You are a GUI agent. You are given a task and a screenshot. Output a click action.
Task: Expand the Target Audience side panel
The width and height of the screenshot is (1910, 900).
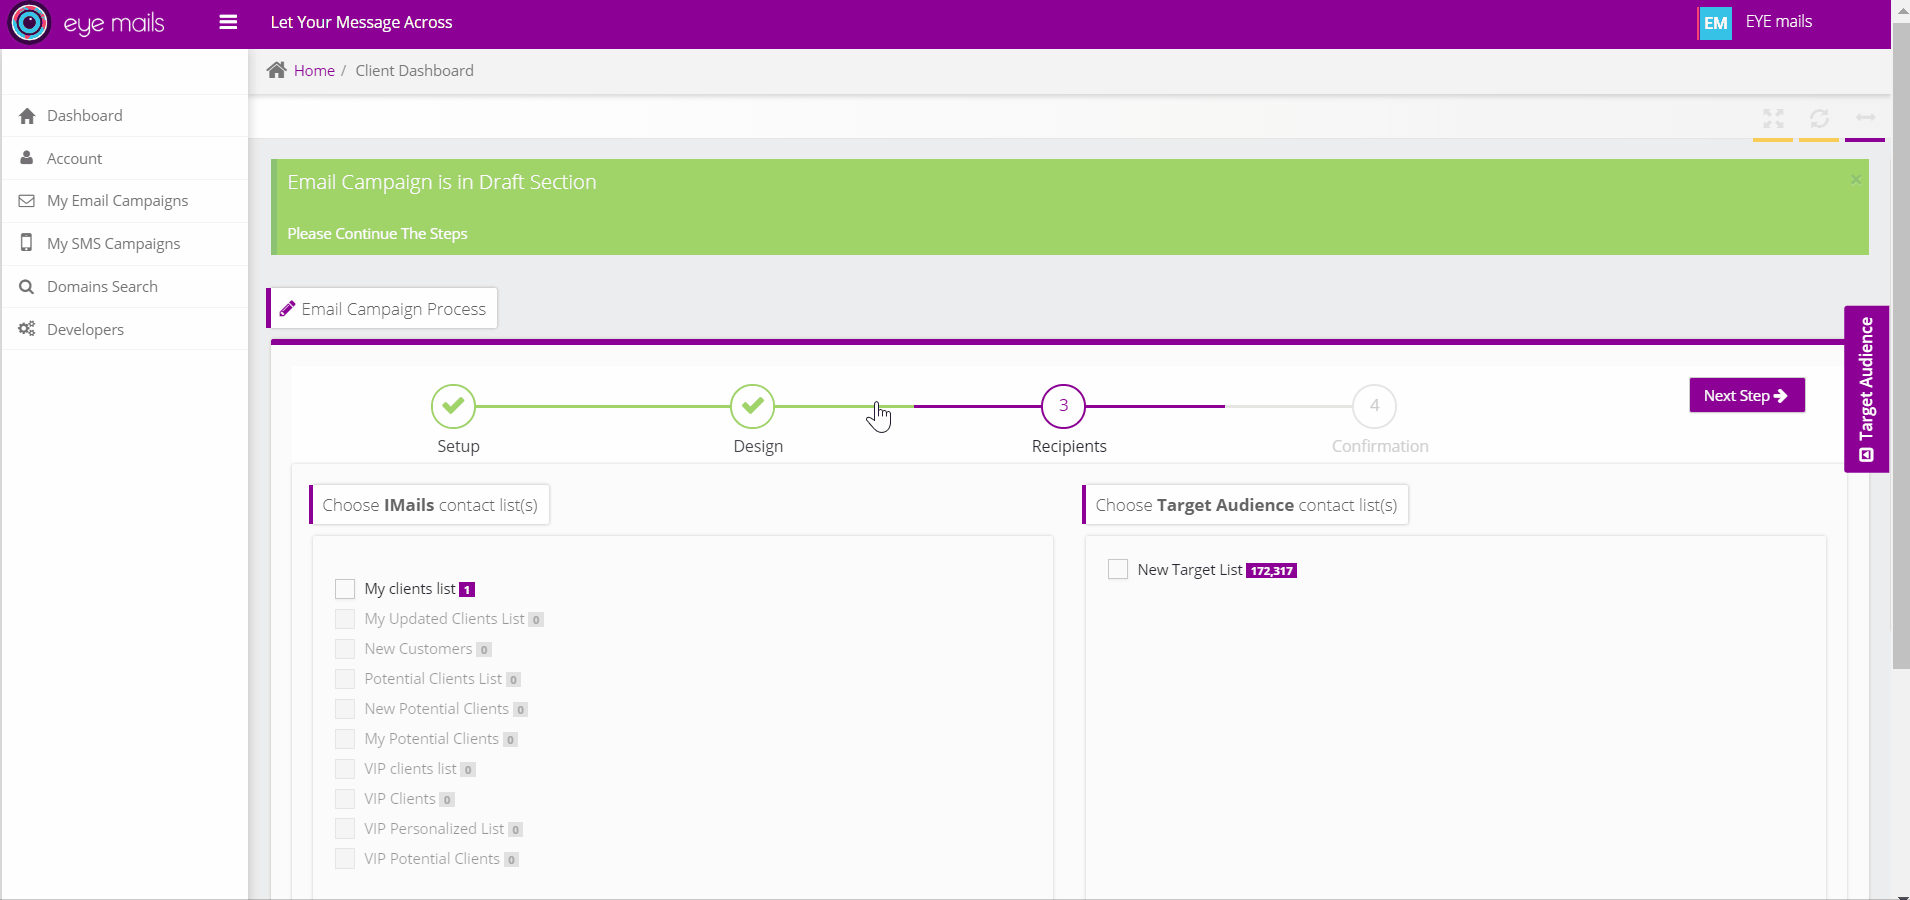(1866, 388)
